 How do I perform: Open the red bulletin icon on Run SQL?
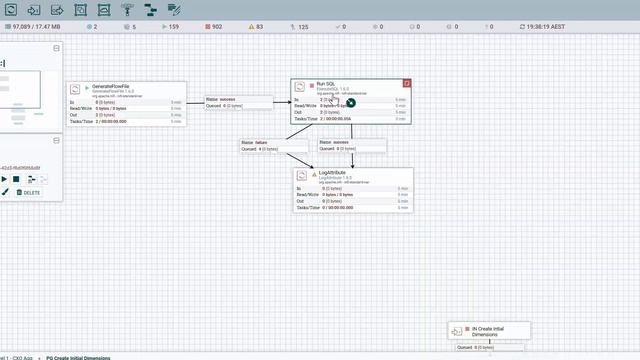point(407,83)
